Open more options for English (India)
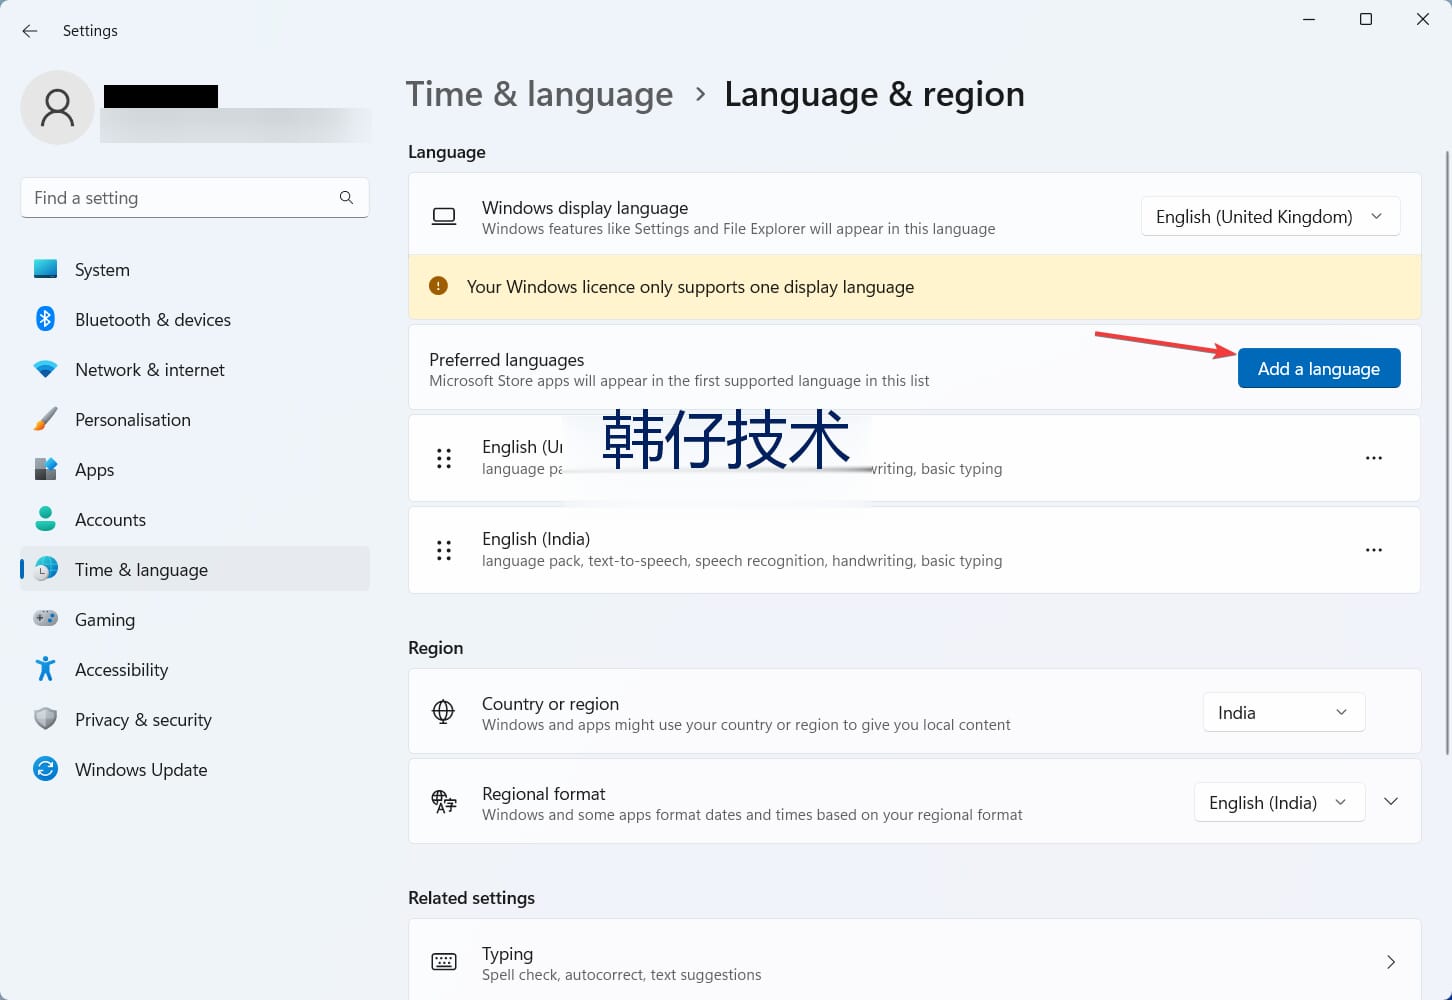This screenshot has width=1452, height=1000. tap(1374, 550)
